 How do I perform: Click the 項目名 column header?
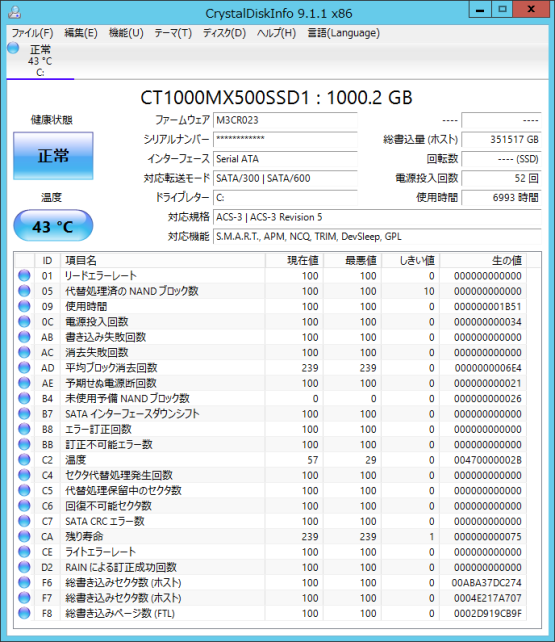(x=163, y=260)
